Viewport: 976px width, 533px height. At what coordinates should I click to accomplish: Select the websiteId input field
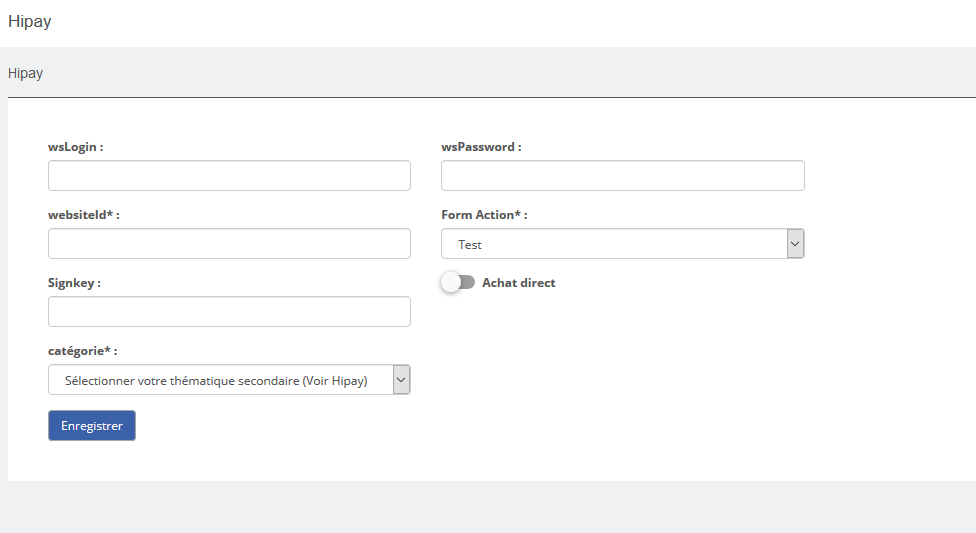tap(229, 243)
